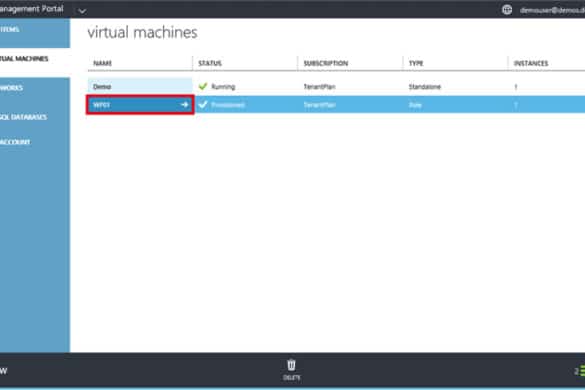
Task: Click the Running status of Demo
Action: [x=223, y=87]
